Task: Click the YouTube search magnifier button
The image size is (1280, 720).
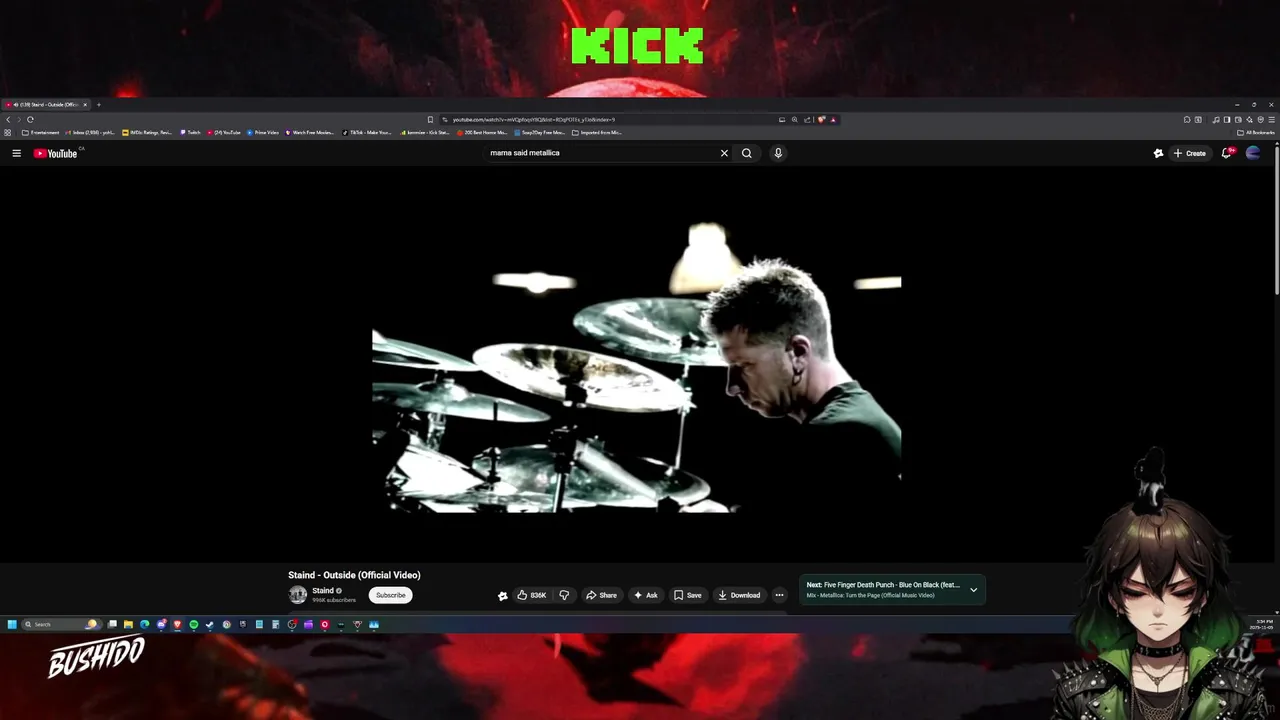Action: [746, 153]
